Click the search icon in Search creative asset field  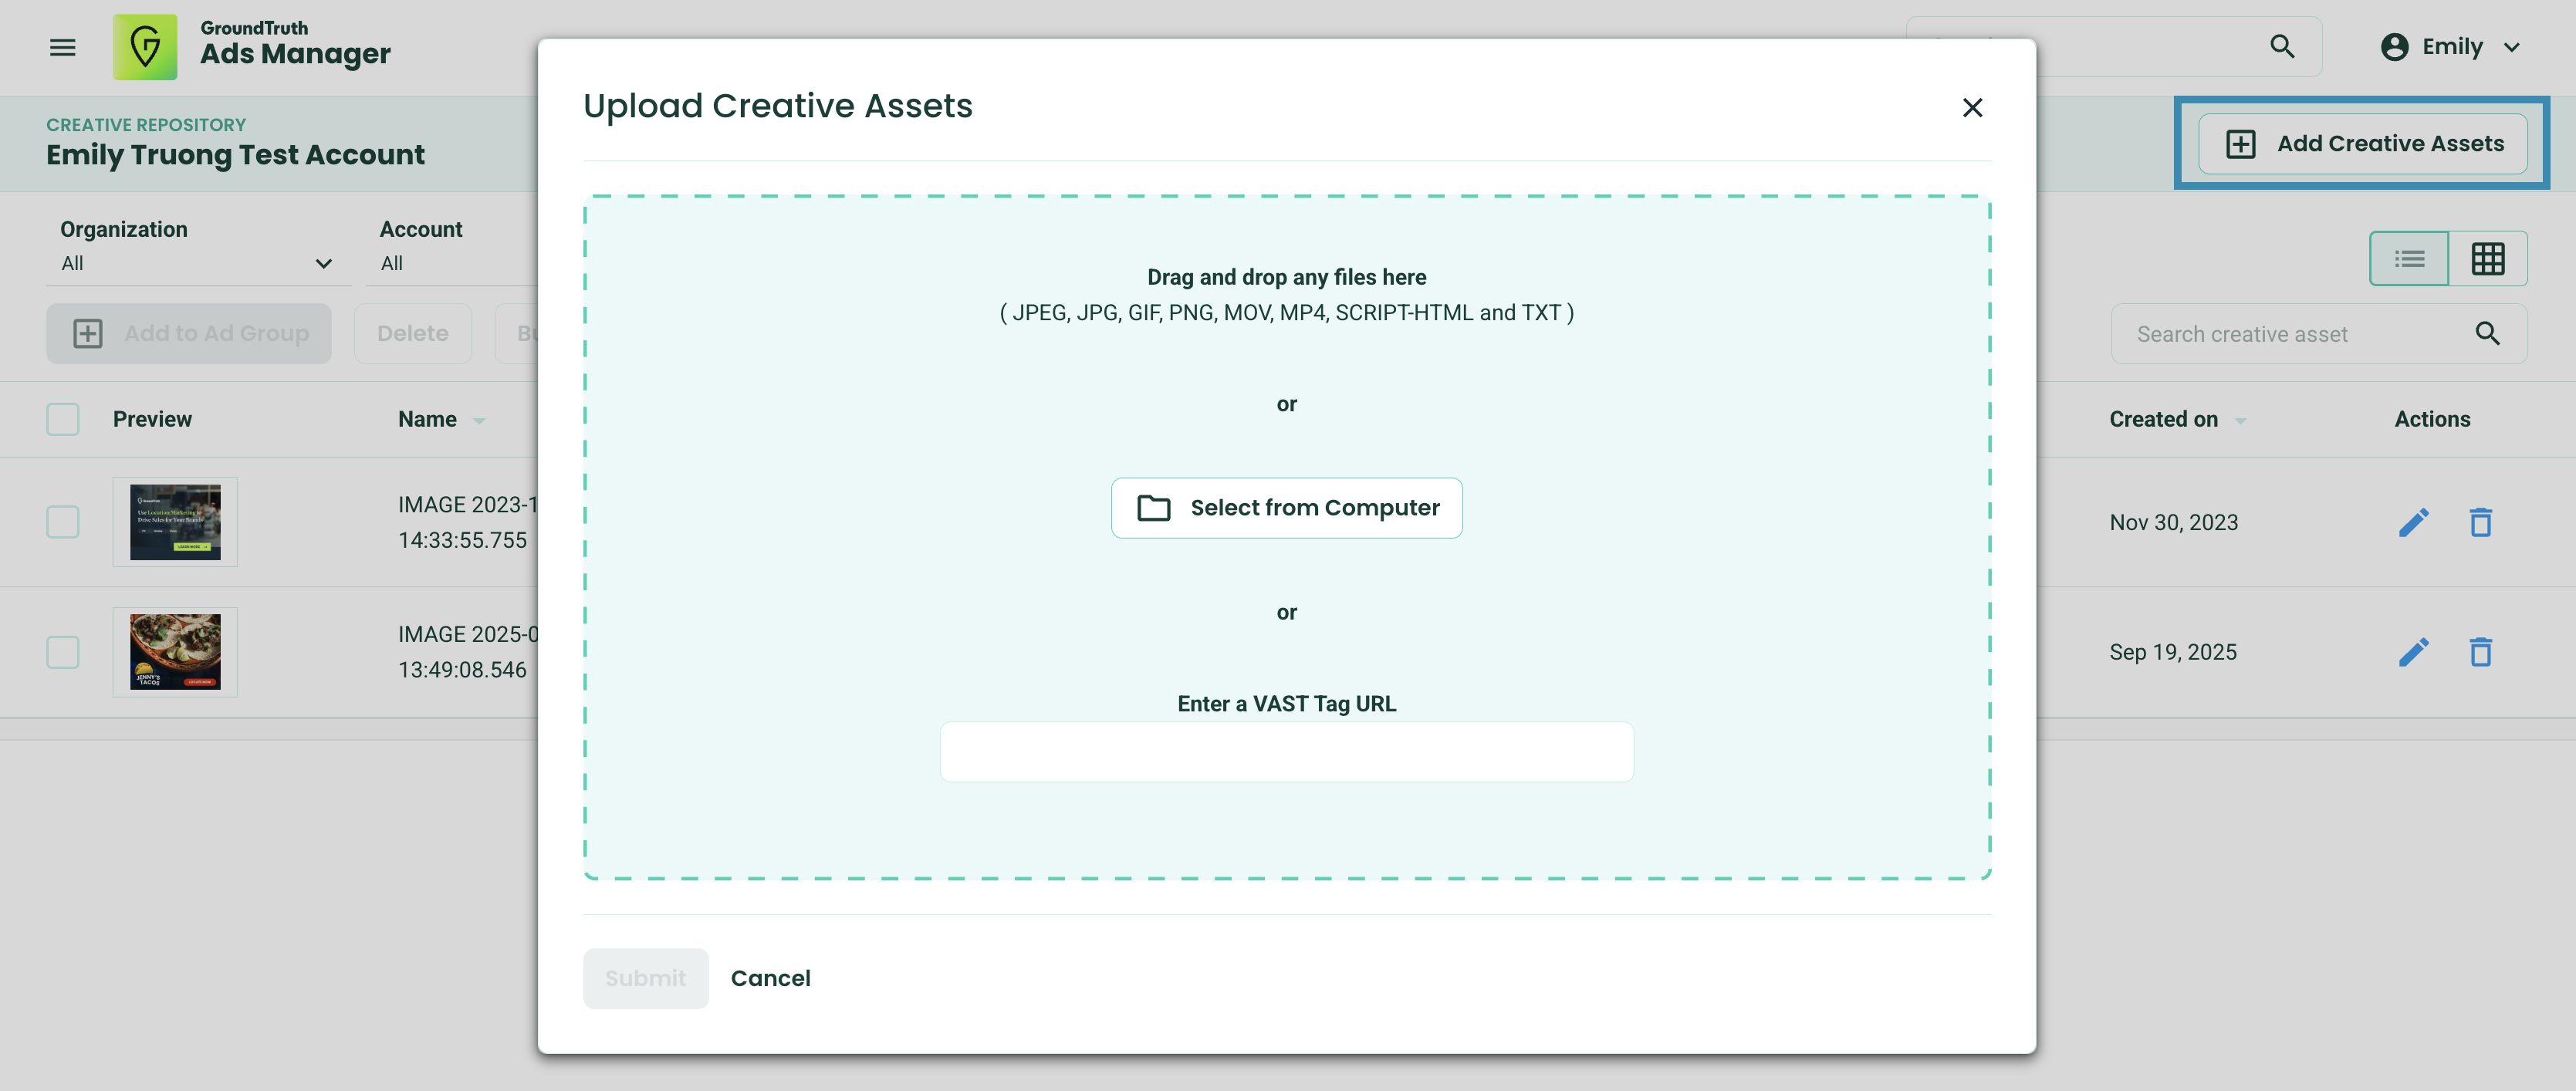pos(2489,333)
